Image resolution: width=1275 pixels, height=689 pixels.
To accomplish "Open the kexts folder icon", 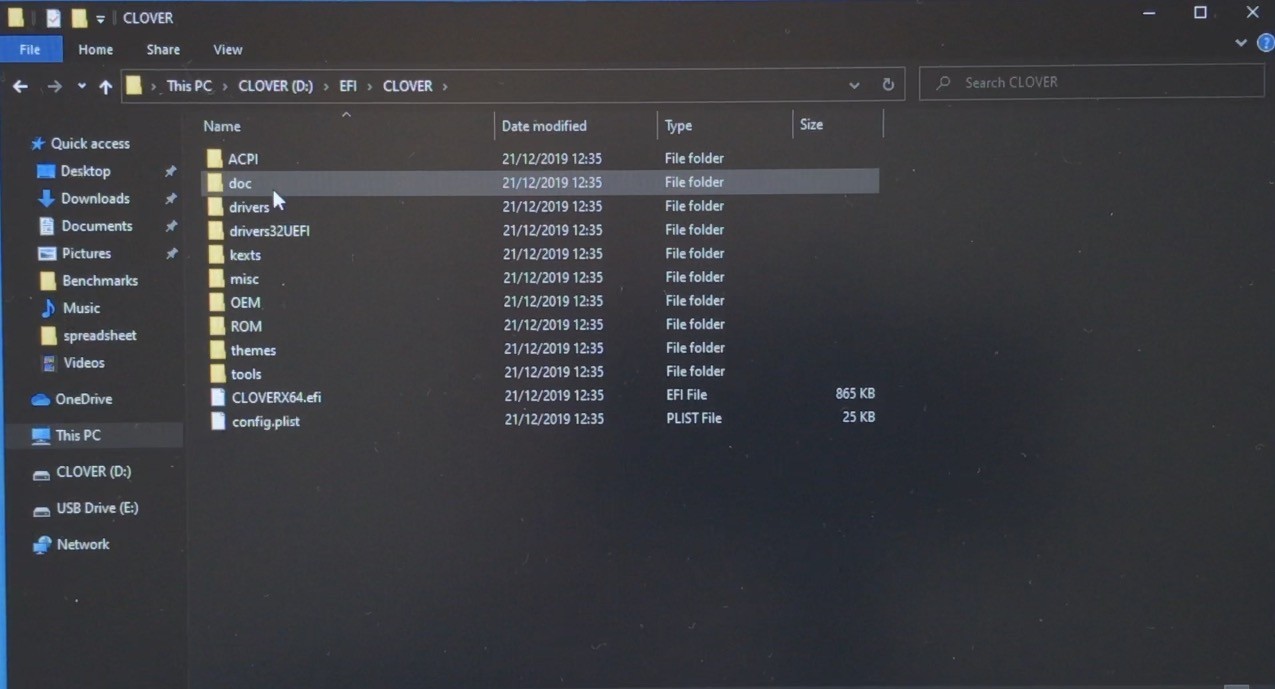I will coord(215,254).
